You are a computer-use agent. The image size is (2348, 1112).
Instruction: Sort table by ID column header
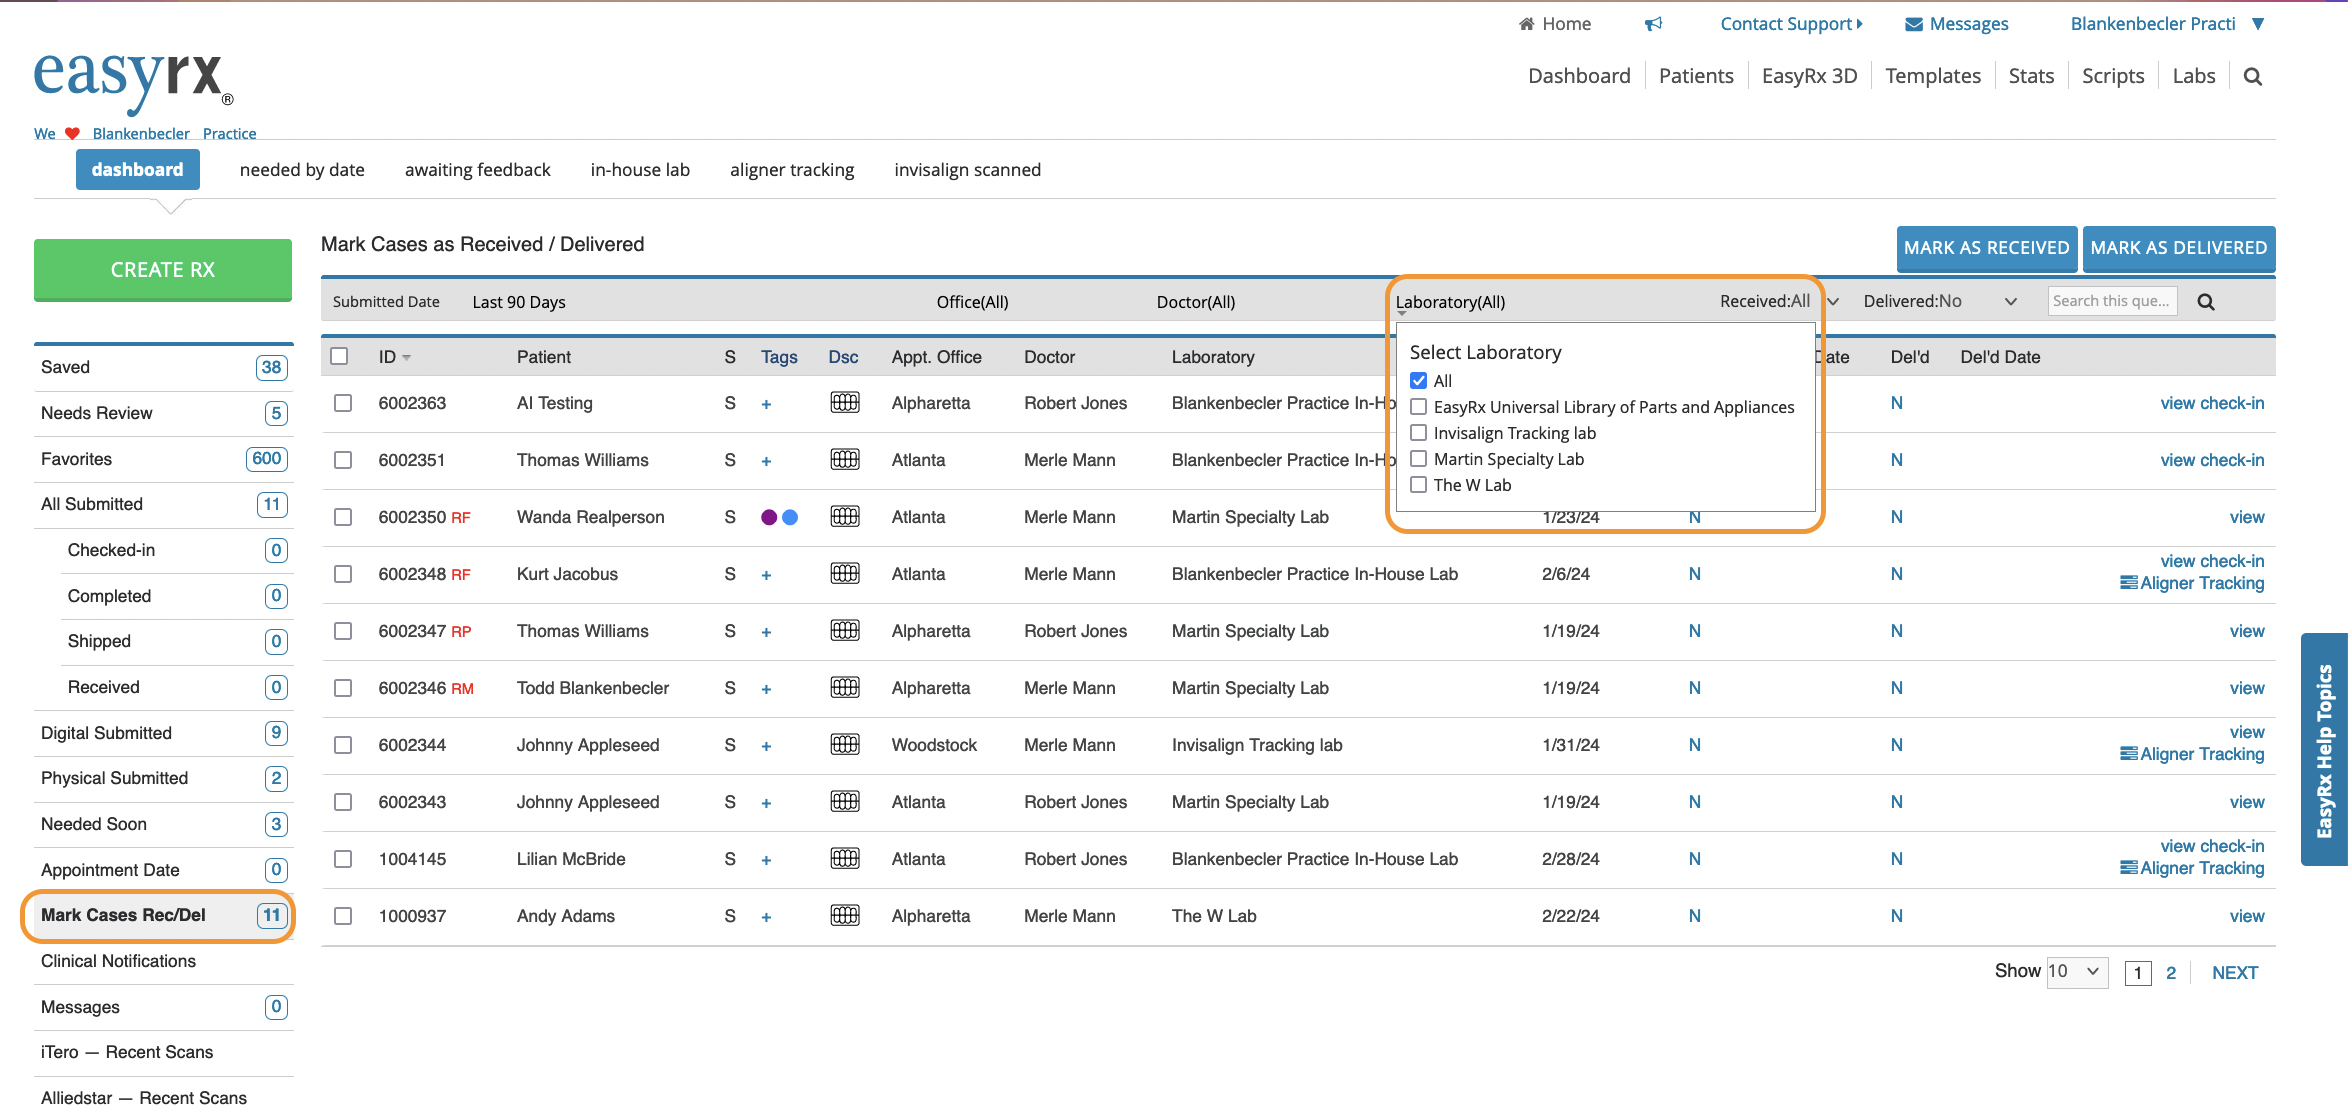pos(394,357)
